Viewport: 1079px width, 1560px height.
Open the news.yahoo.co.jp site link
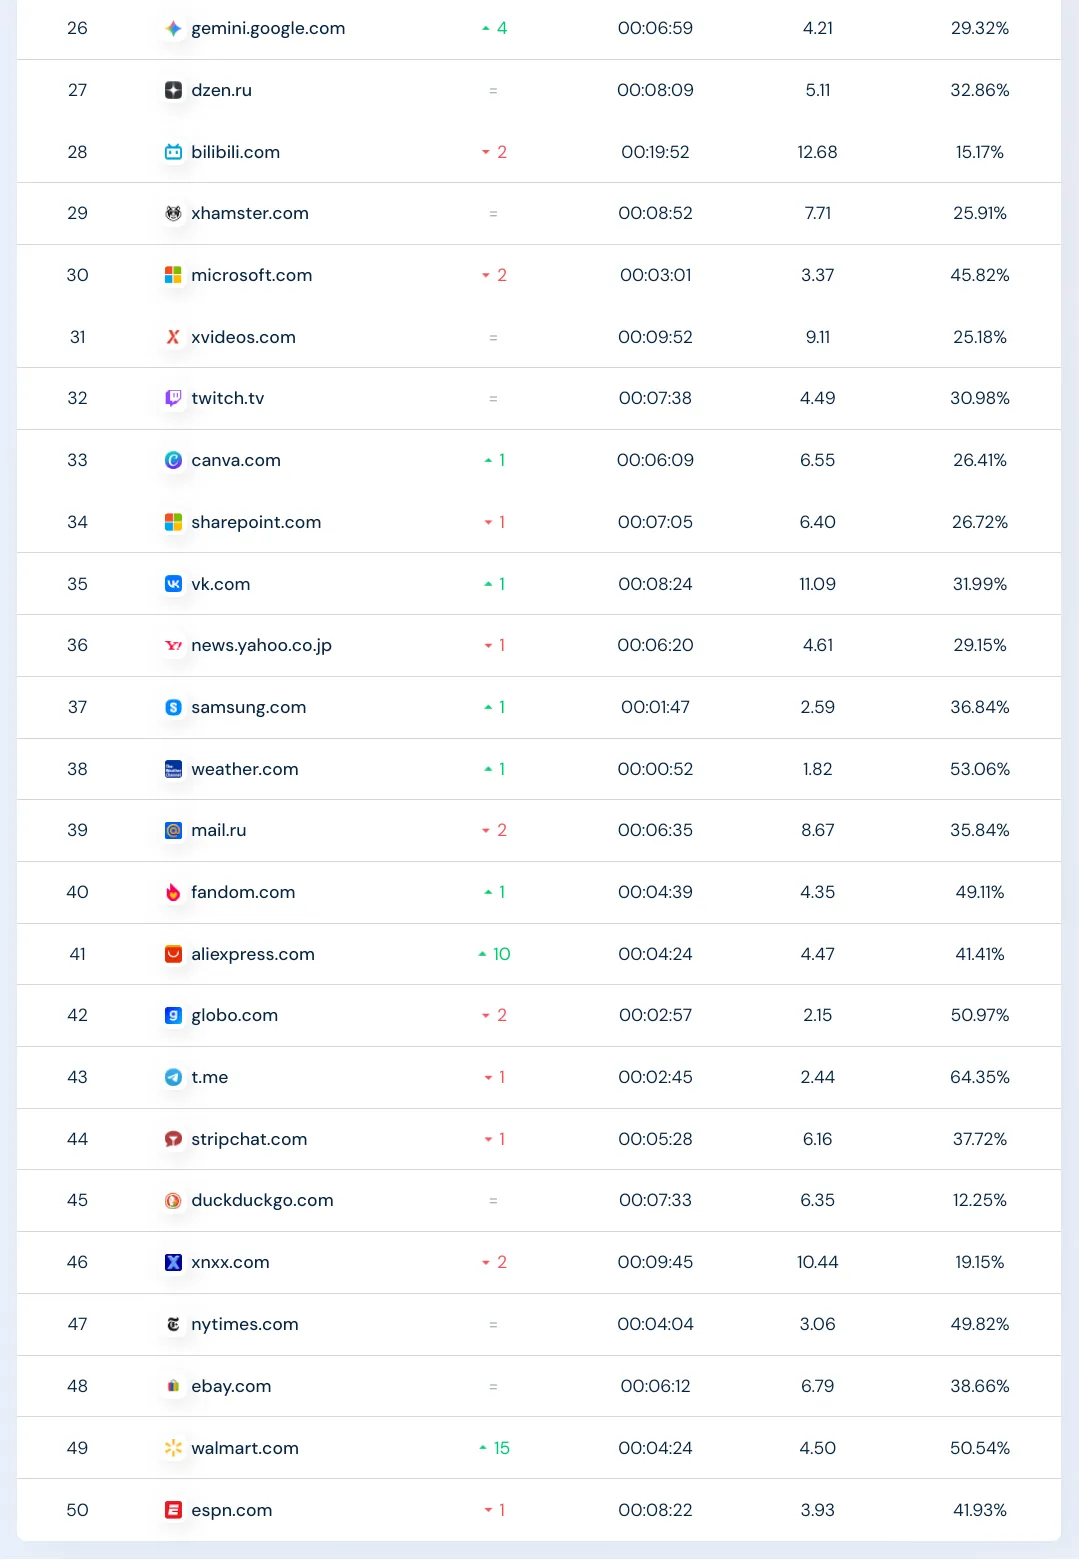(261, 645)
